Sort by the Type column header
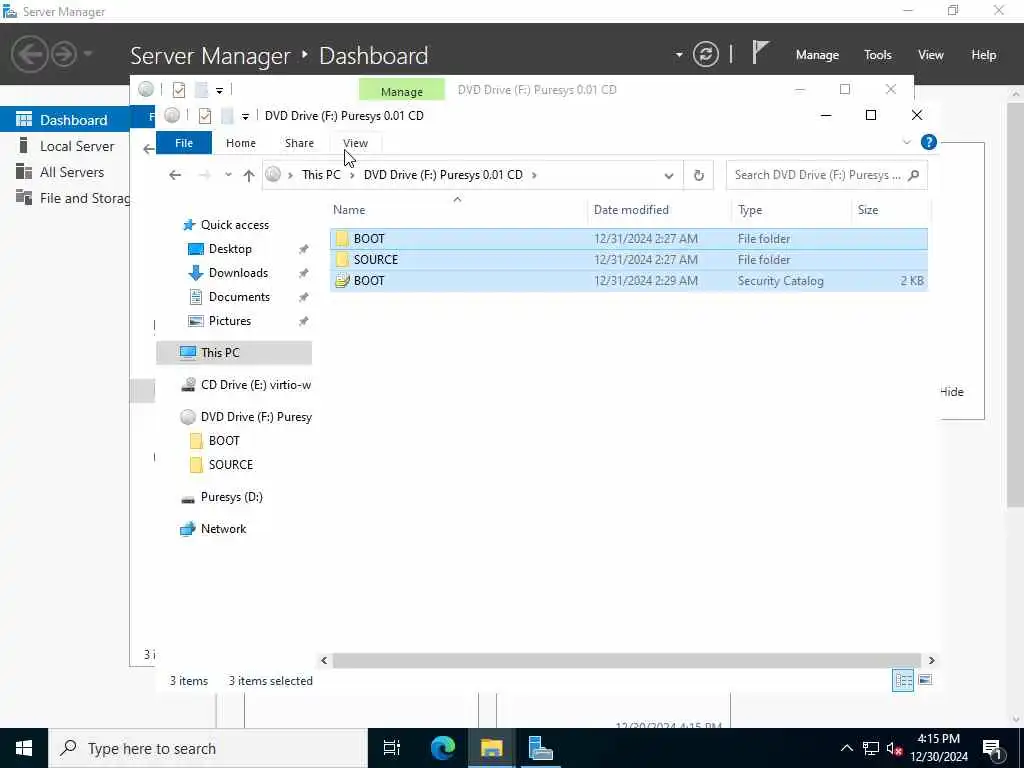The image size is (1024, 768). 791,210
